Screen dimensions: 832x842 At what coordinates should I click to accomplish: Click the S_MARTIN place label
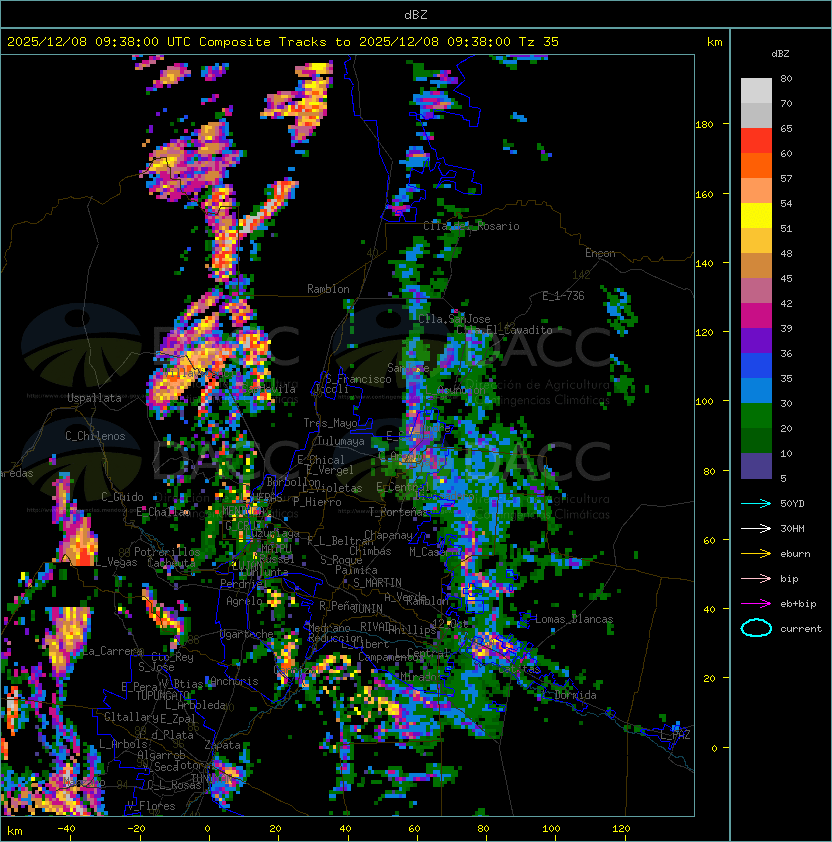[x=377, y=583]
